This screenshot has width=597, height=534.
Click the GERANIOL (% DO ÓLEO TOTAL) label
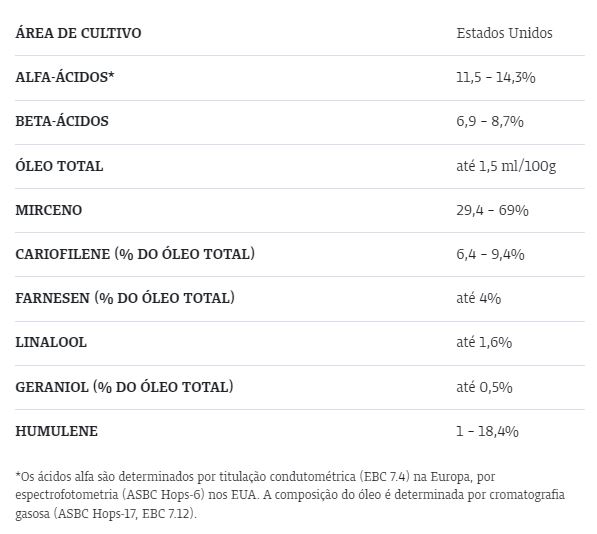point(124,387)
